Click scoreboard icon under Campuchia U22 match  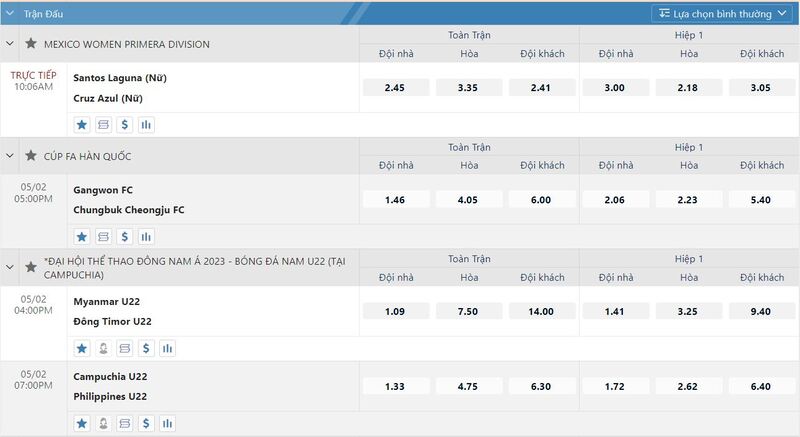pos(124,424)
